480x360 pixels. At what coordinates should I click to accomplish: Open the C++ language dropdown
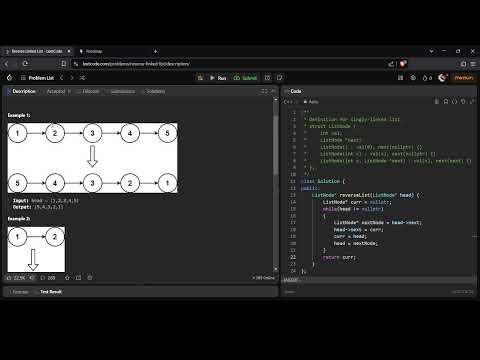click(289, 101)
